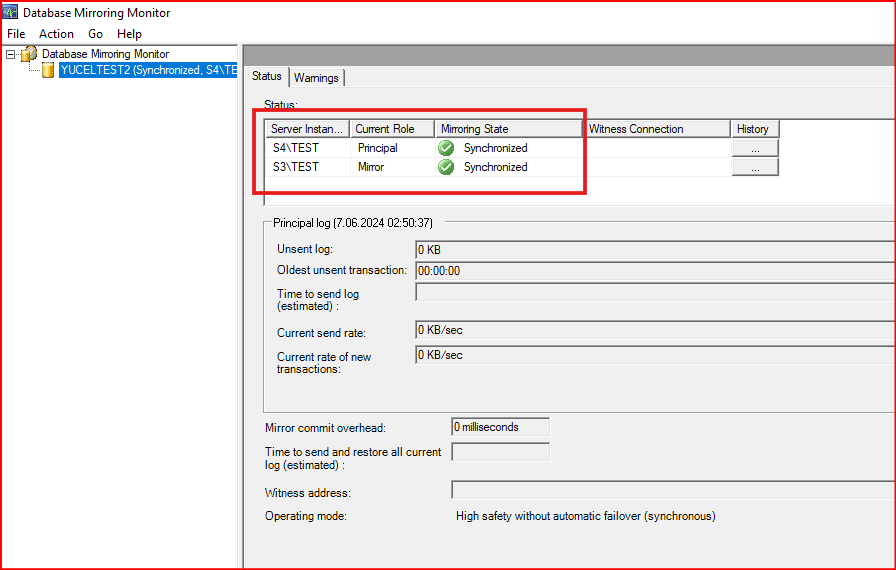Click the Database Mirroring Monitor title bar icon
Image resolution: width=896 pixels, height=570 pixels.
(x=11, y=13)
